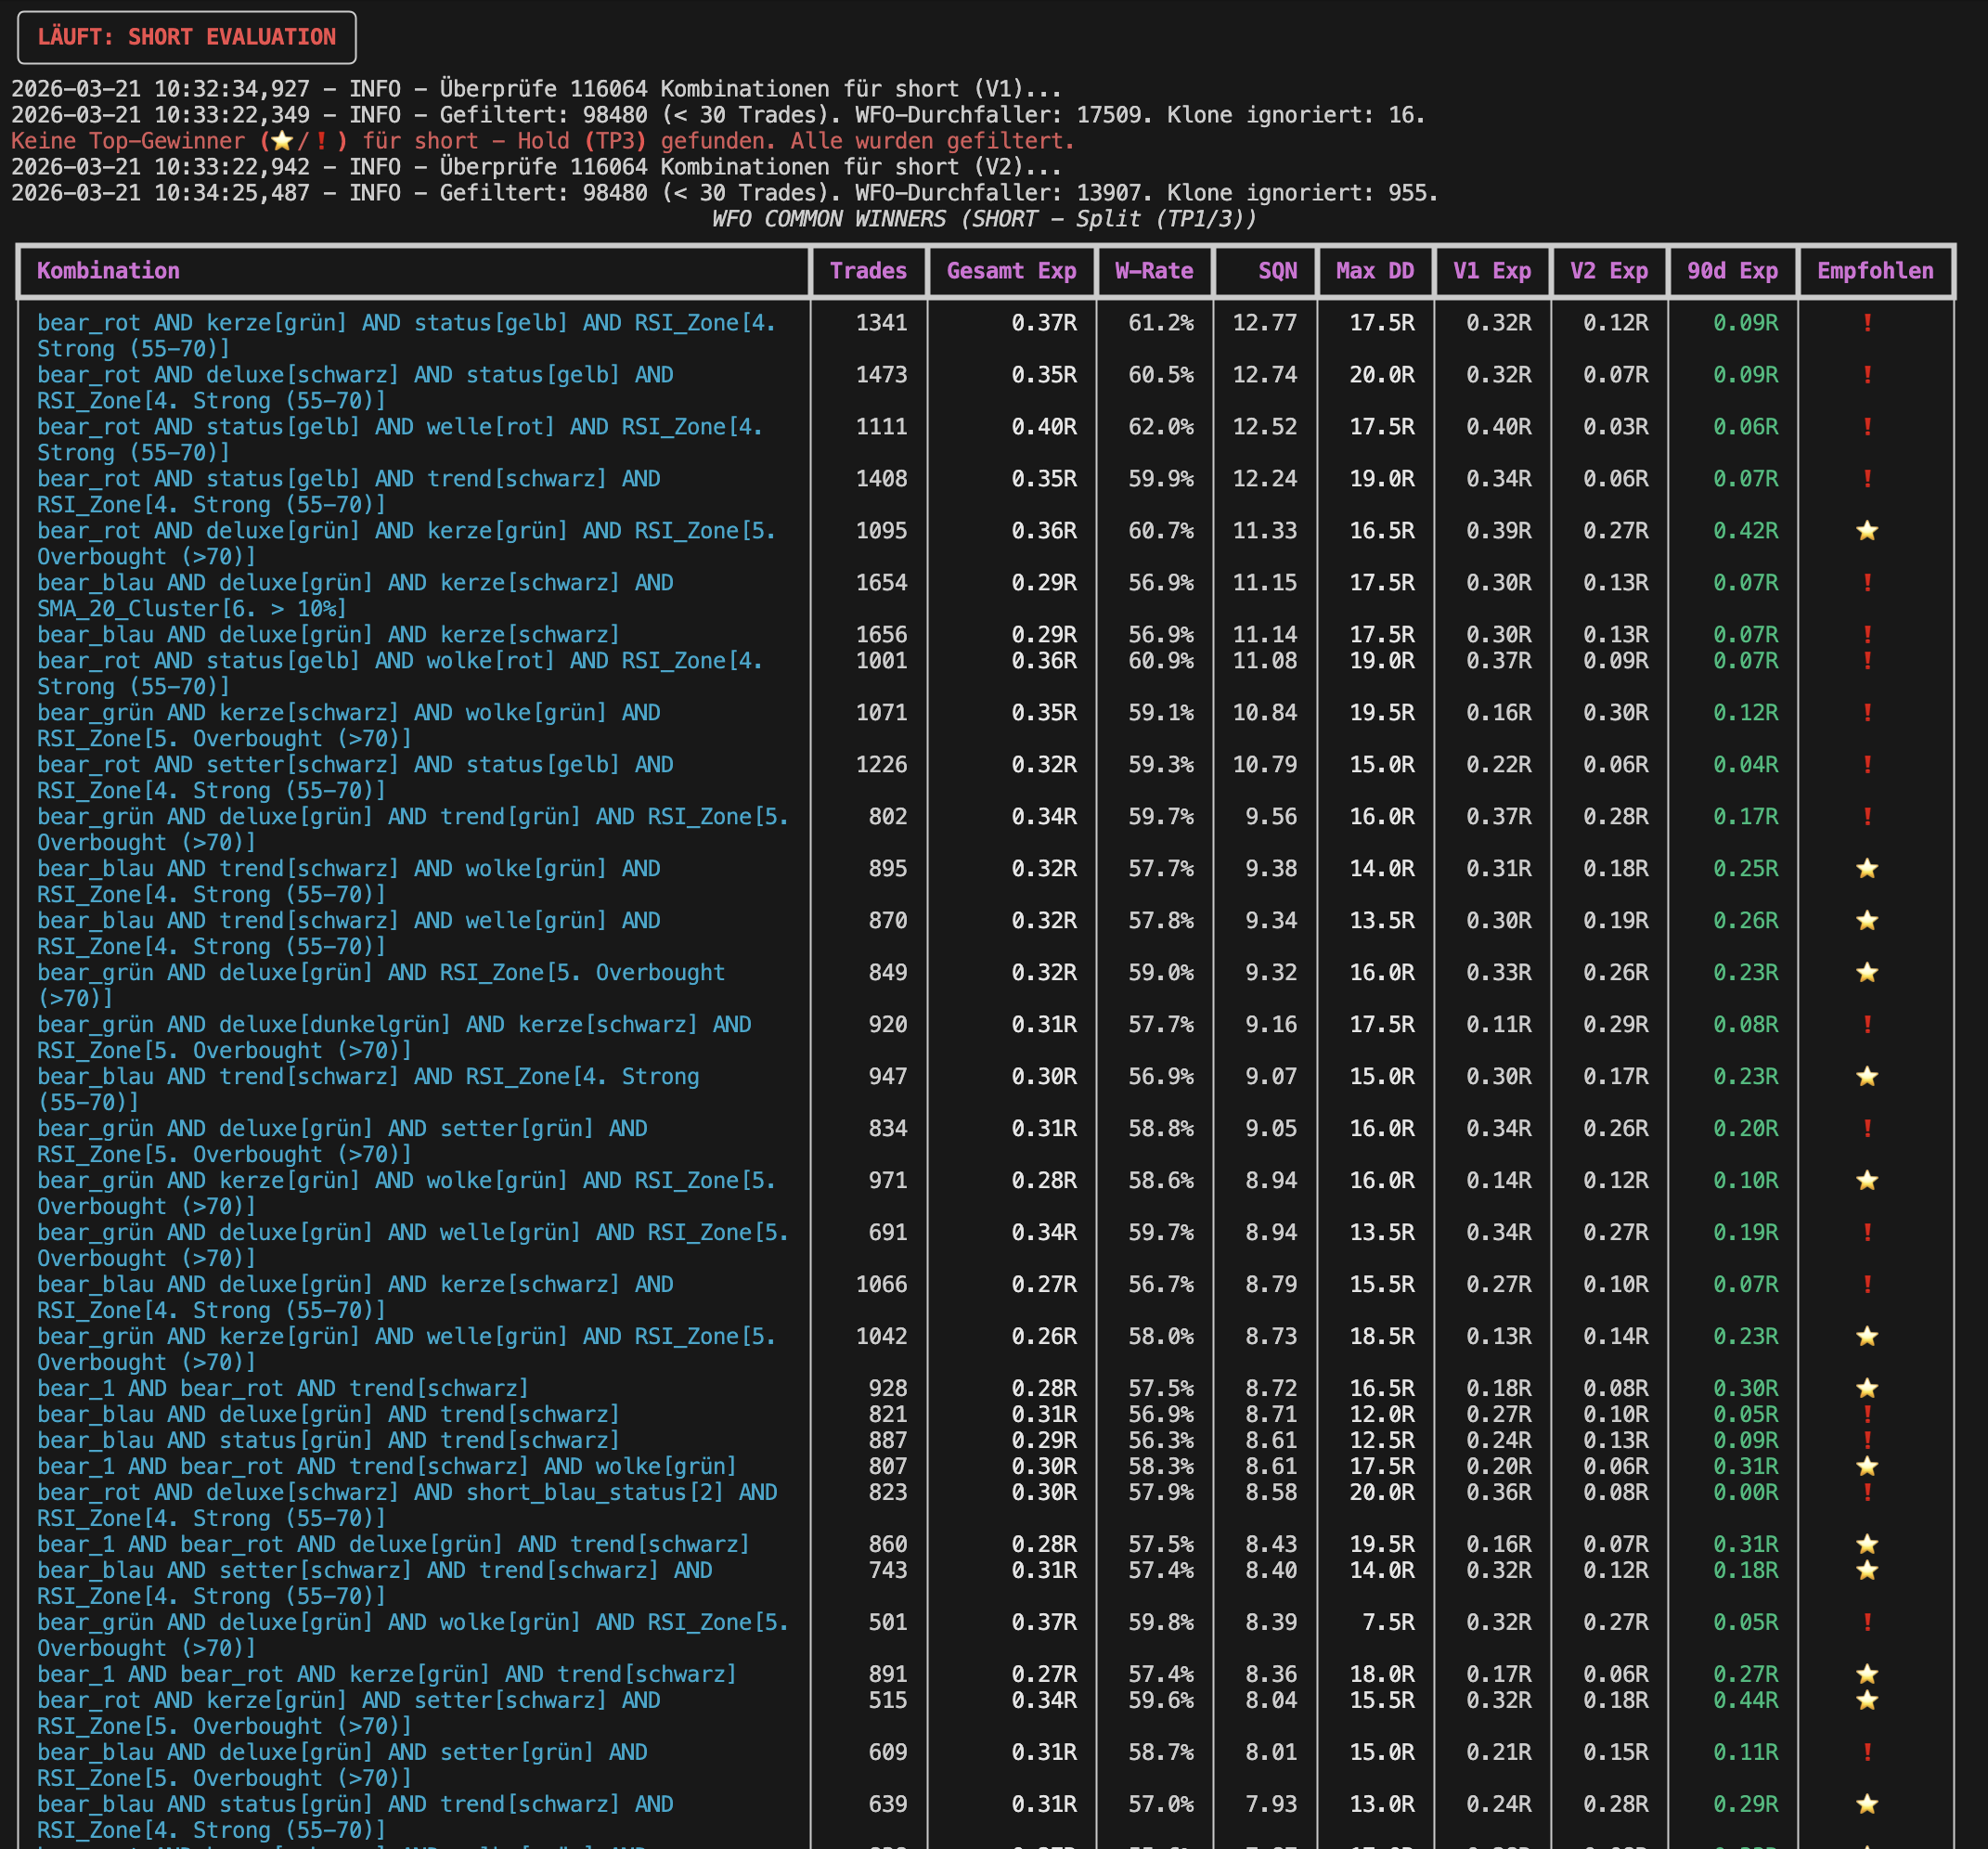Click the 0.42R green 90d Exp value

(1745, 531)
